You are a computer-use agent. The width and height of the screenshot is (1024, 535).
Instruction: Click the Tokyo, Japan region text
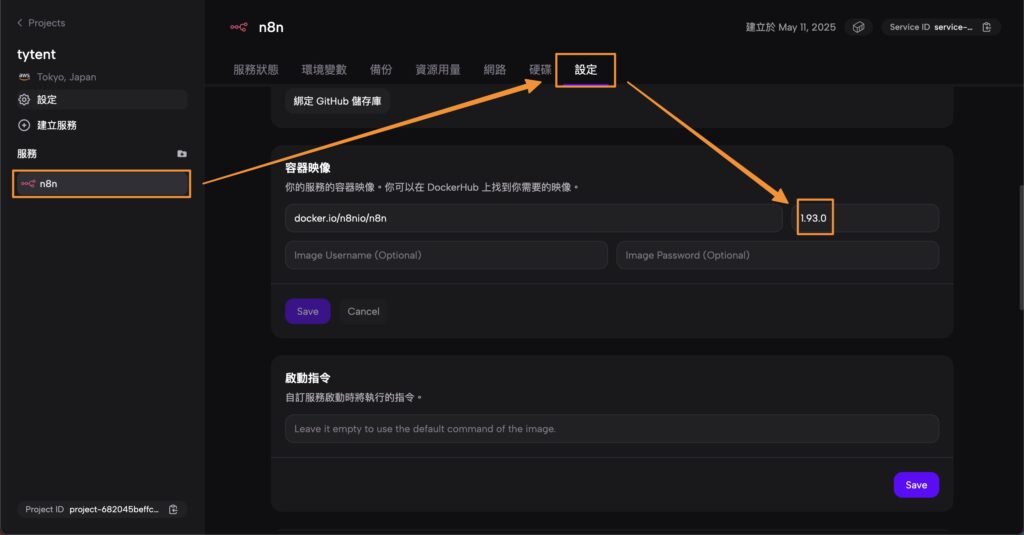click(67, 76)
